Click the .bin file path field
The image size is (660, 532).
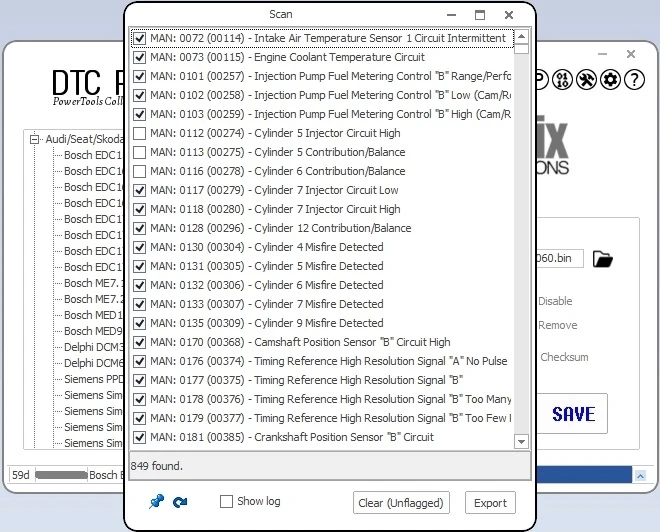click(x=559, y=258)
